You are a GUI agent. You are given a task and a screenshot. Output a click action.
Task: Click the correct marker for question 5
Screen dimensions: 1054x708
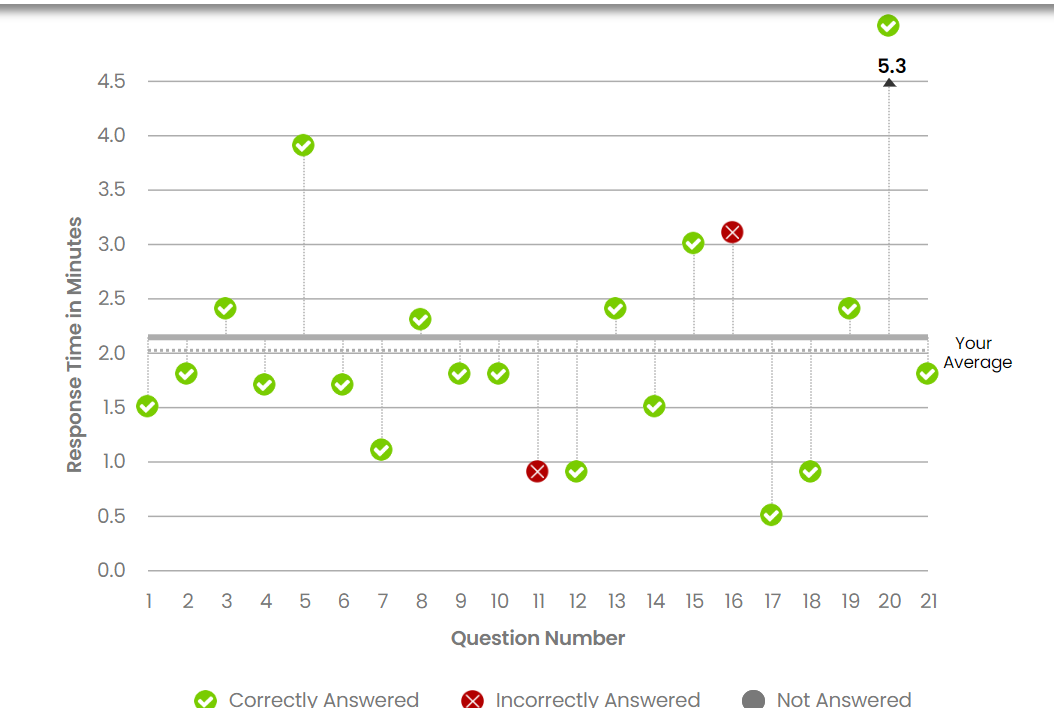303,146
